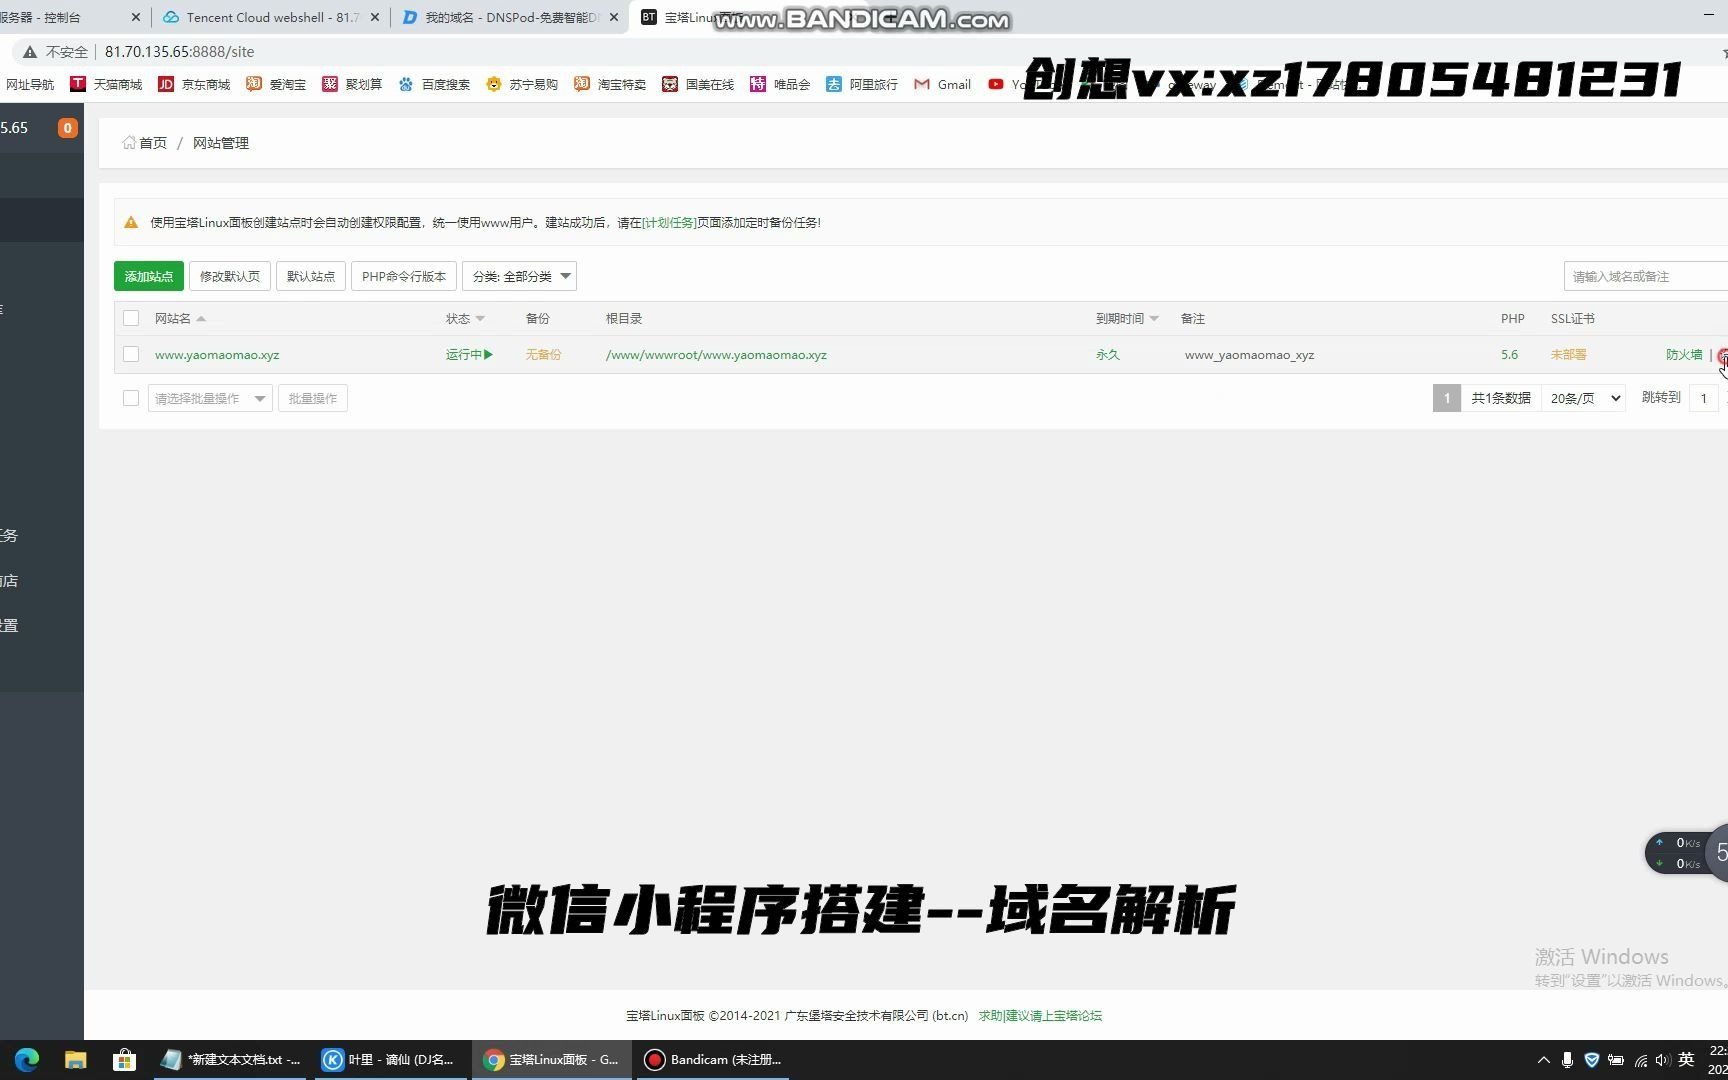Viewport: 1728px width, 1080px height.
Task: Click the 未部署 SSL status link
Action: pos(1568,355)
